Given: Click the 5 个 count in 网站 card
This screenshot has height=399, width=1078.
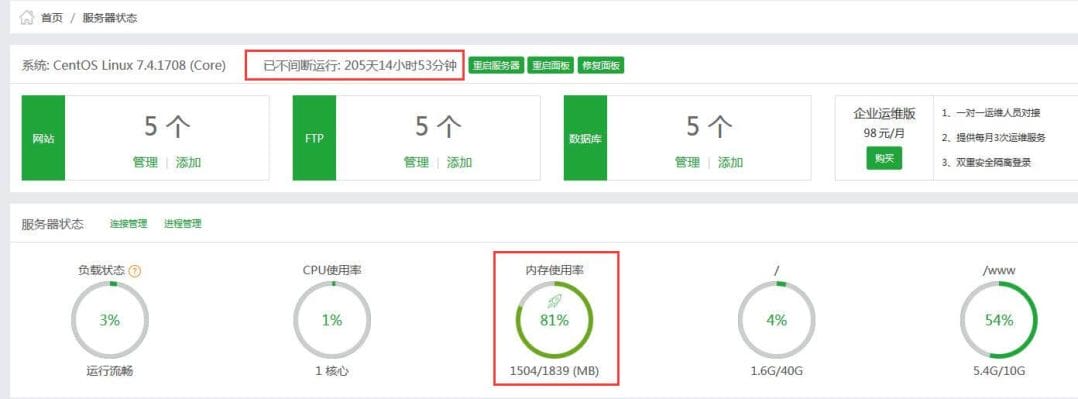Looking at the screenshot, I should click(x=167, y=127).
